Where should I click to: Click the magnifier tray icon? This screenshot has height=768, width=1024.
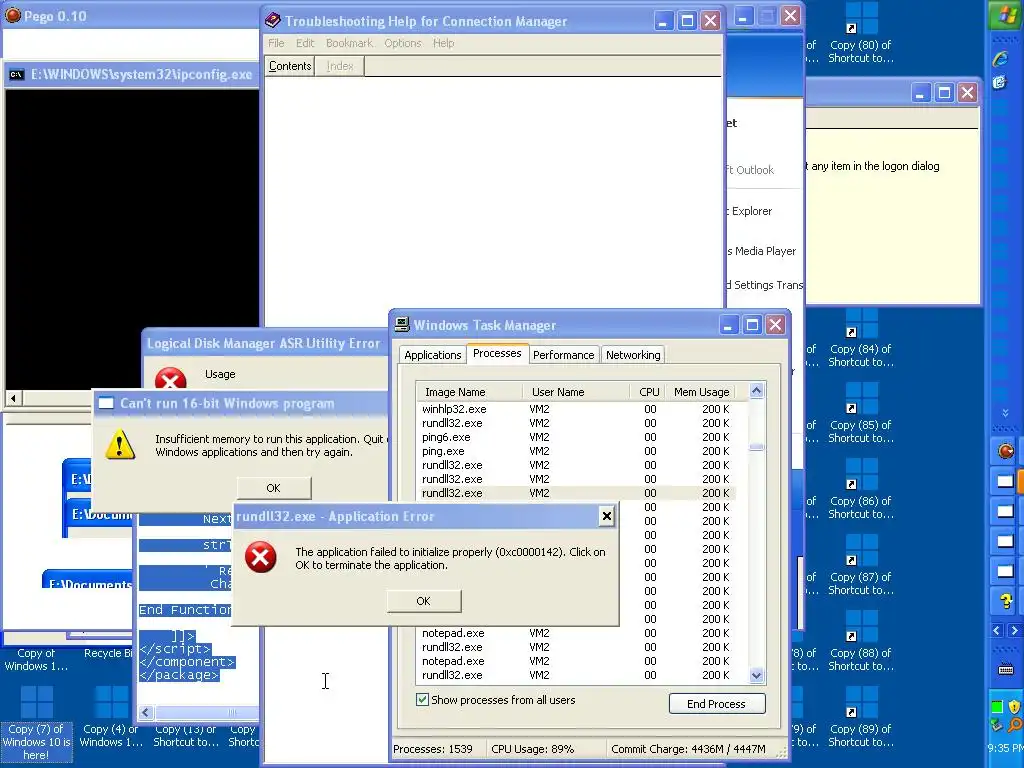(1014, 724)
